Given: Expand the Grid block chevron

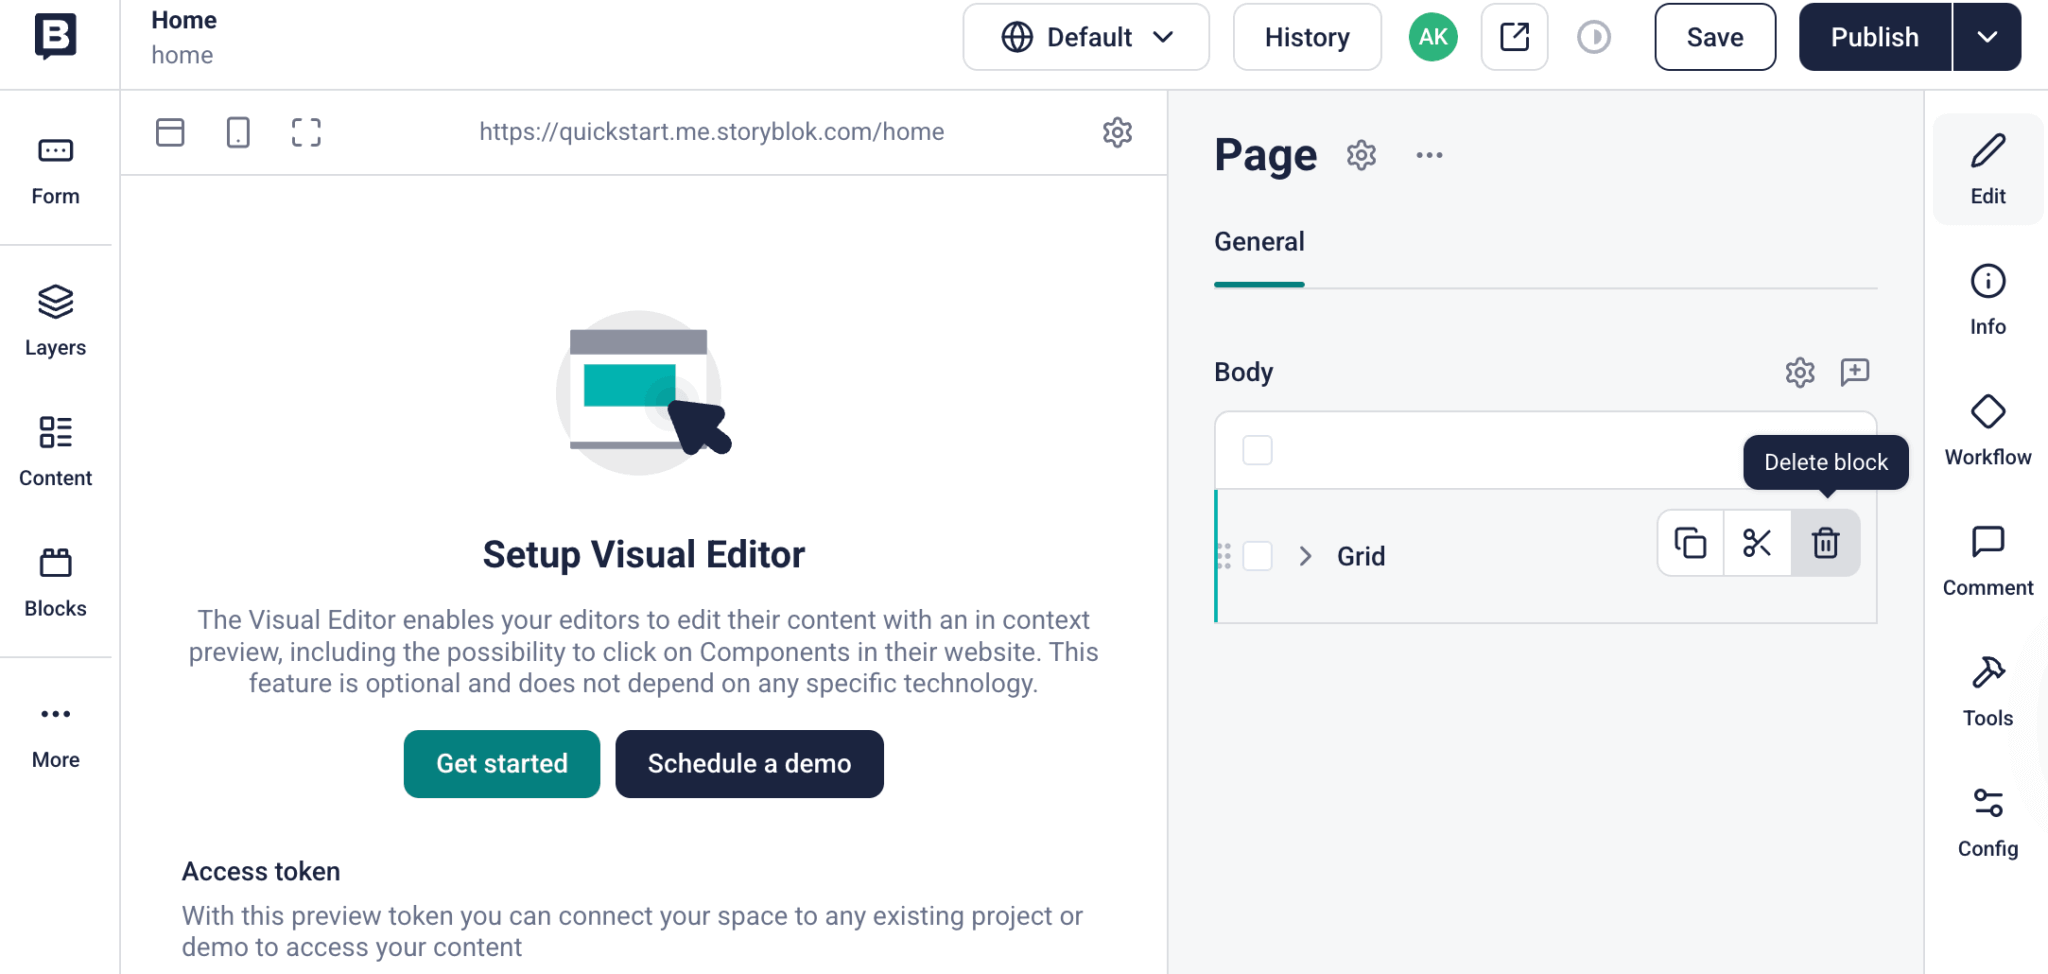Looking at the screenshot, I should click(x=1305, y=556).
